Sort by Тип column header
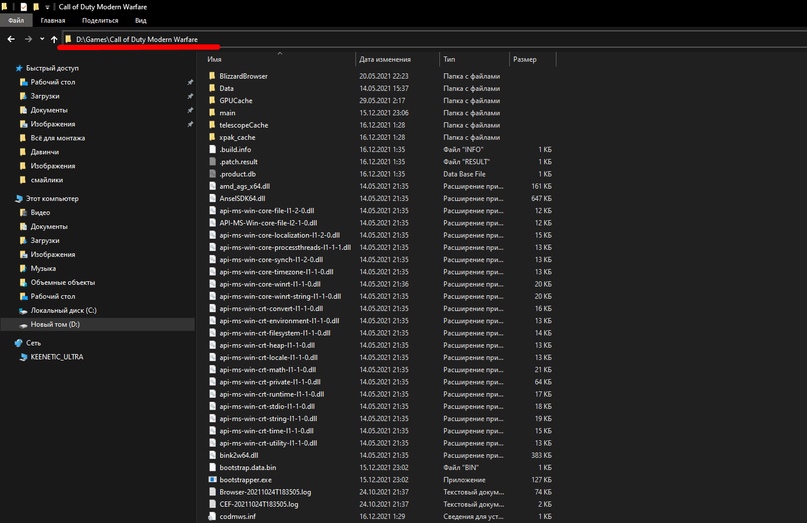807x523 pixels. (x=449, y=59)
